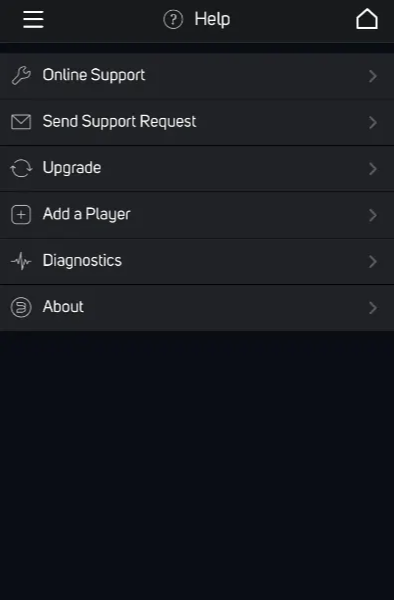395x600 pixels.
Task: Click the wrench icon for Online Support
Action: tap(21, 75)
